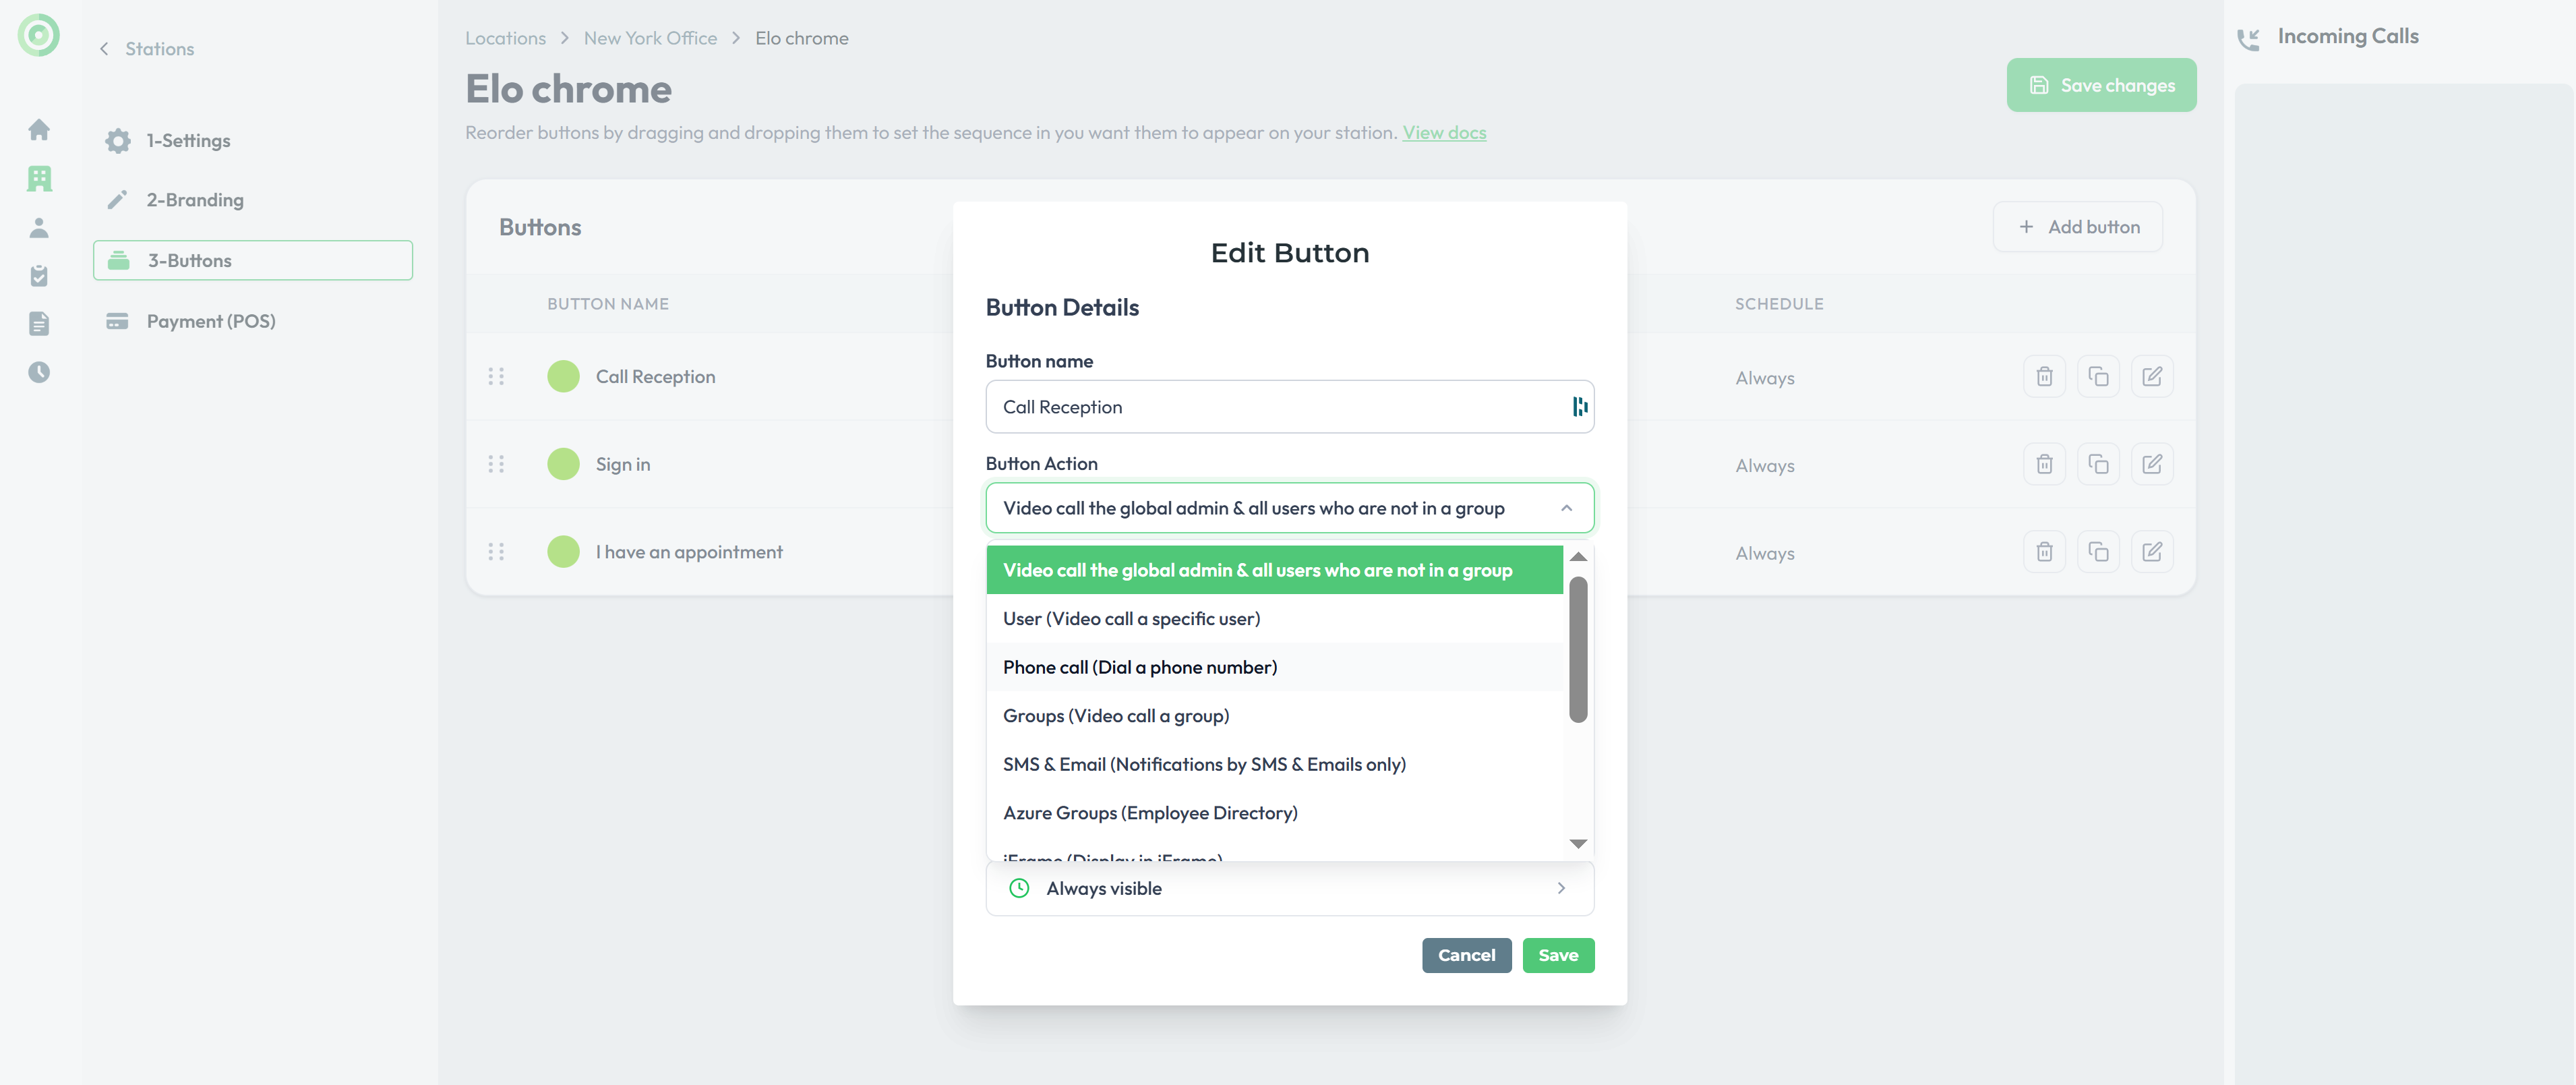Expand the Always visible schedule row
2576x1085 pixels.
click(1289, 888)
